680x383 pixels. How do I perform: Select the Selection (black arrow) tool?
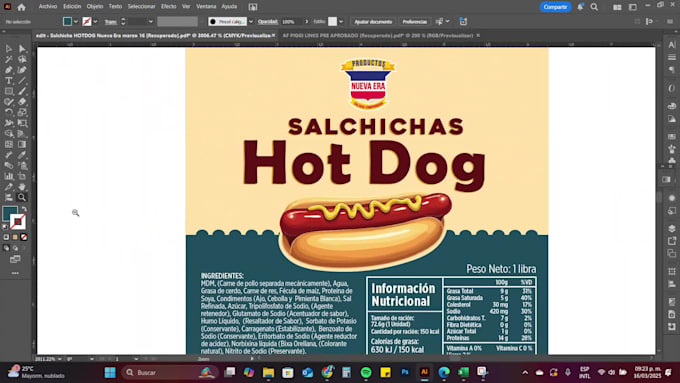click(x=9, y=49)
